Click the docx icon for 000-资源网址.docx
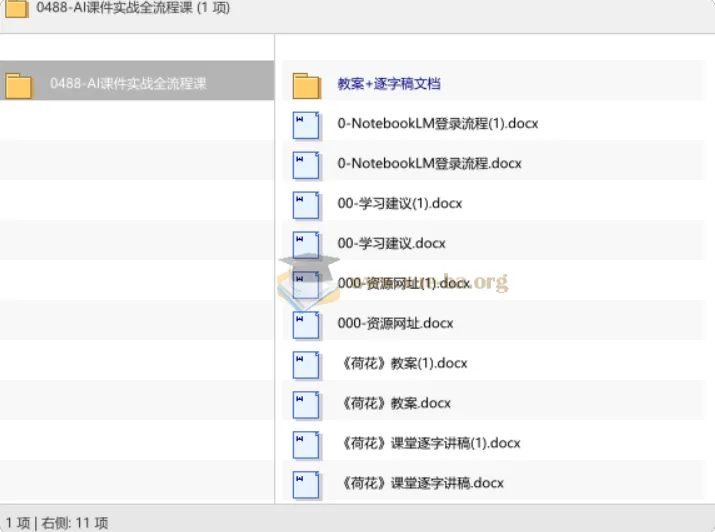Viewport: 715px width, 532px height. click(306, 325)
